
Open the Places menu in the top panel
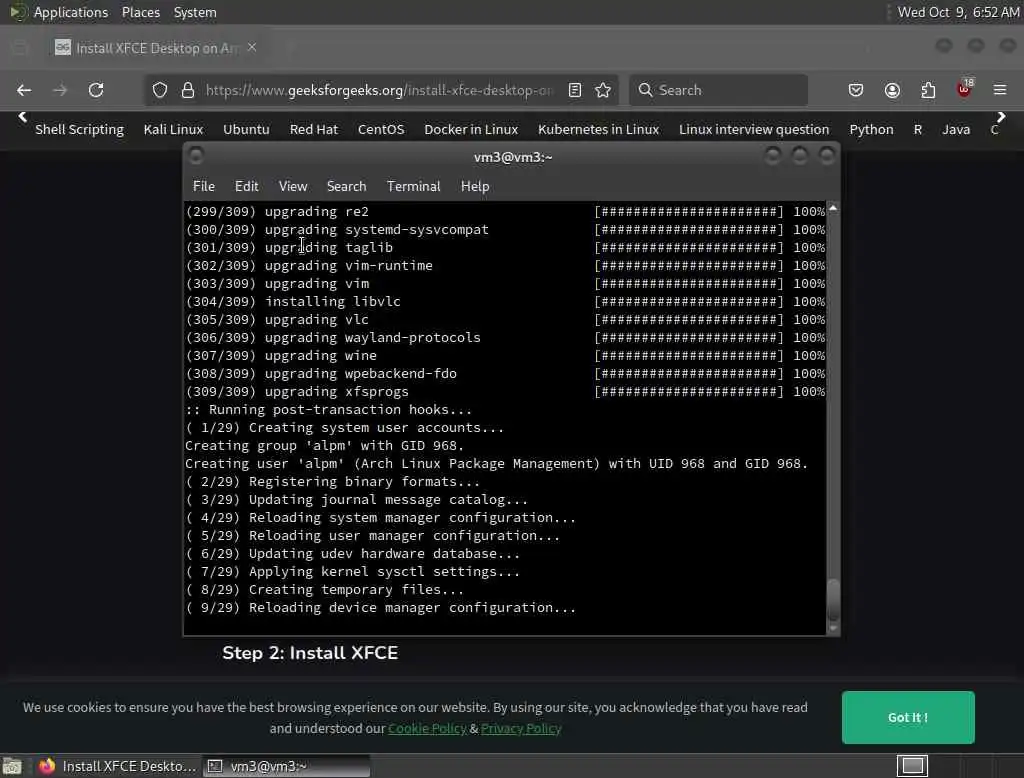click(x=140, y=12)
